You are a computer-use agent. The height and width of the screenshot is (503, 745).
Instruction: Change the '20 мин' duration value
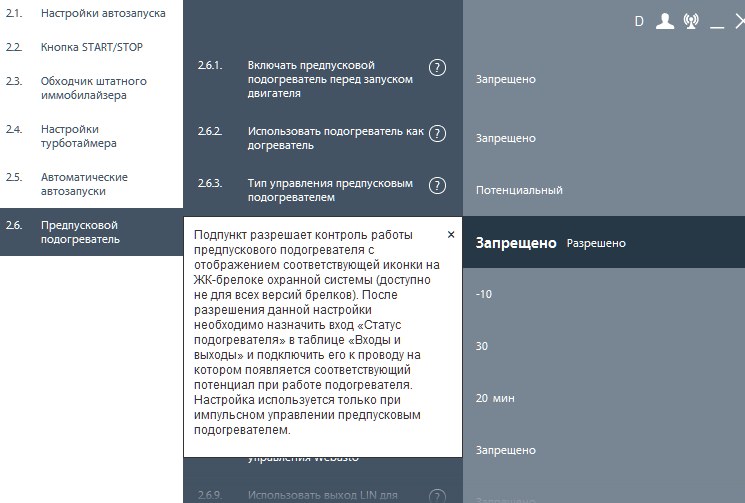pyautogui.click(x=495, y=398)
